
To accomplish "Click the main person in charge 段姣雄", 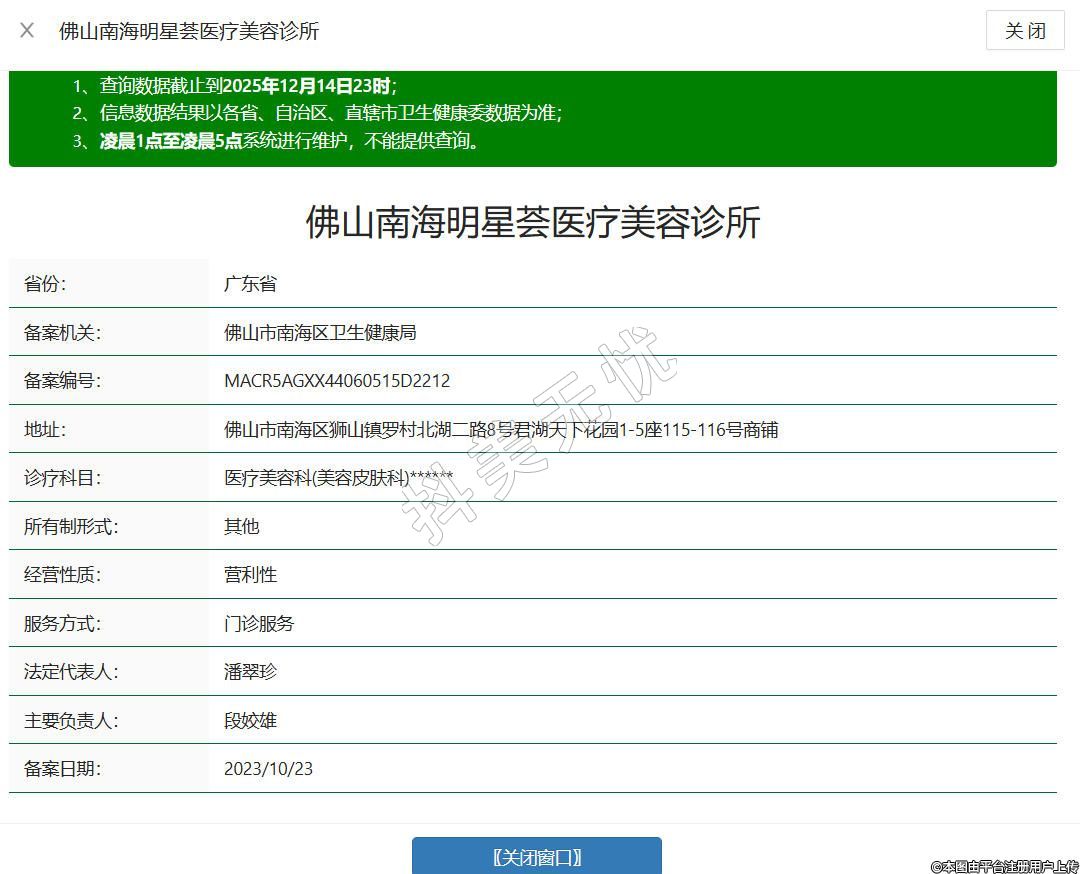I will pos(250,721).
